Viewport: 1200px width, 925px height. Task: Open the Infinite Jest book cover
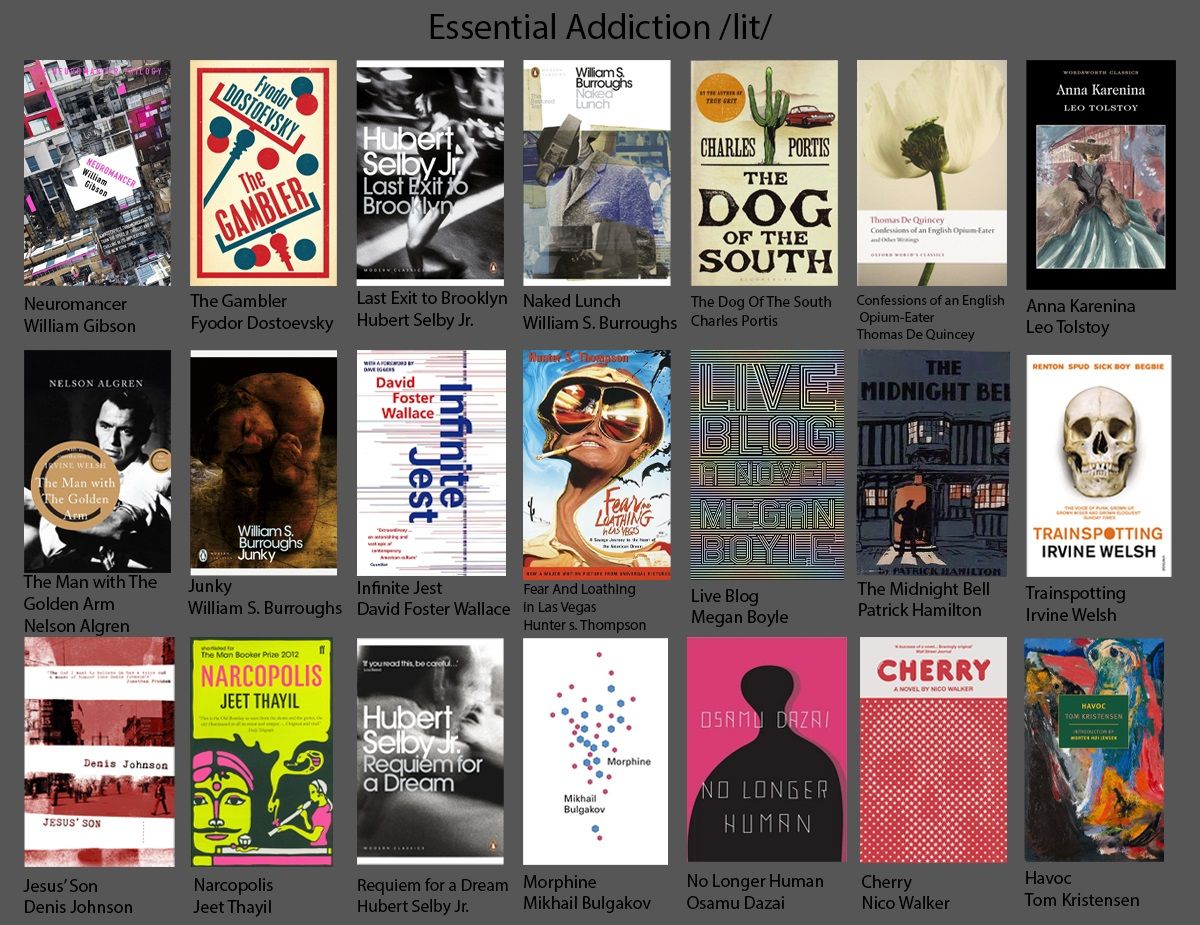[x=431, y=462]
